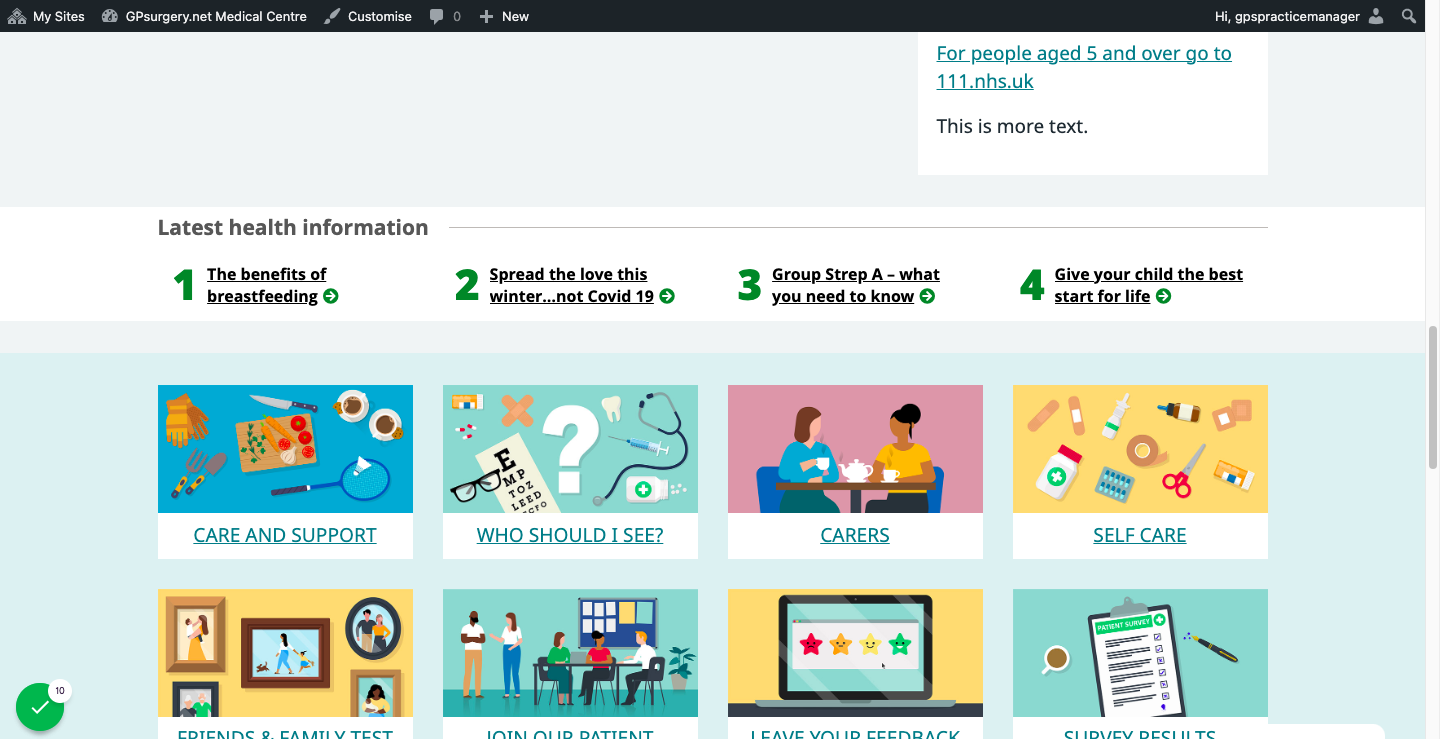Click the 'This is more text.' paragraph

click(1012, 126)
